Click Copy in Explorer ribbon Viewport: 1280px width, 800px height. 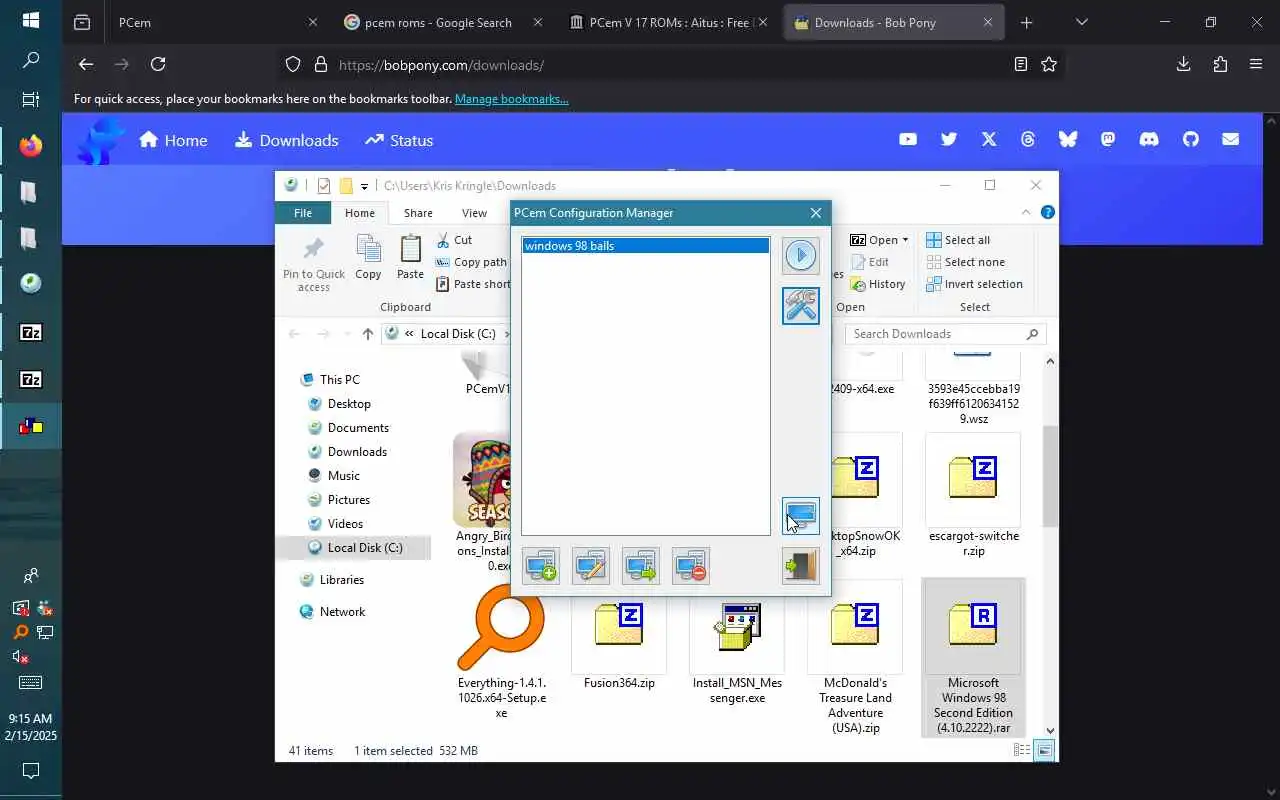(x=368, y=258)
